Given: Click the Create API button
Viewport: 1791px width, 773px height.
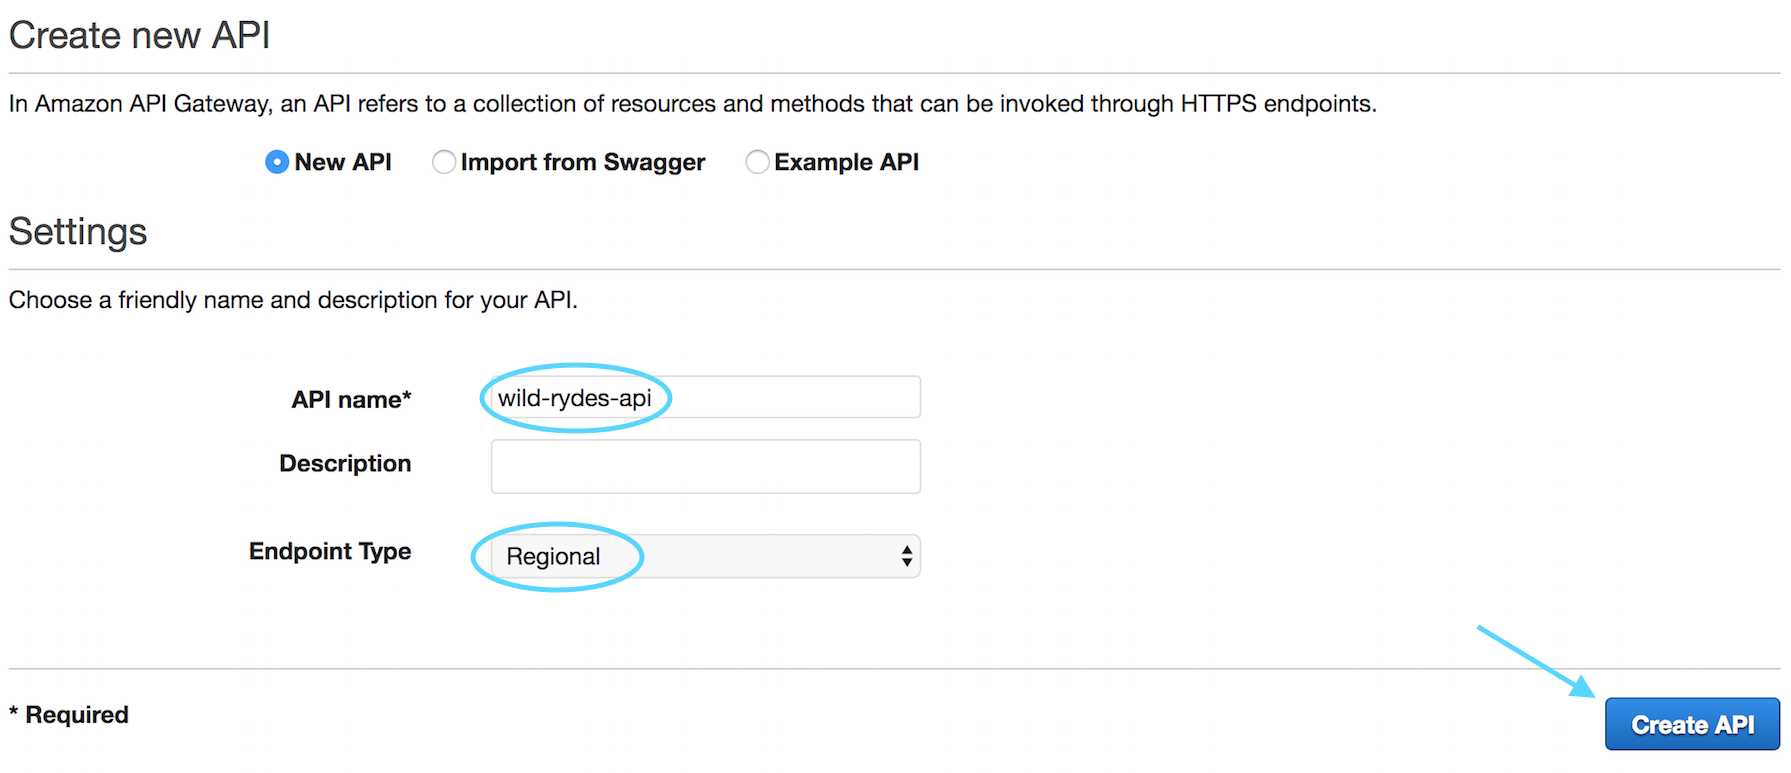Looking at the screenshot, I should 1692,724.
